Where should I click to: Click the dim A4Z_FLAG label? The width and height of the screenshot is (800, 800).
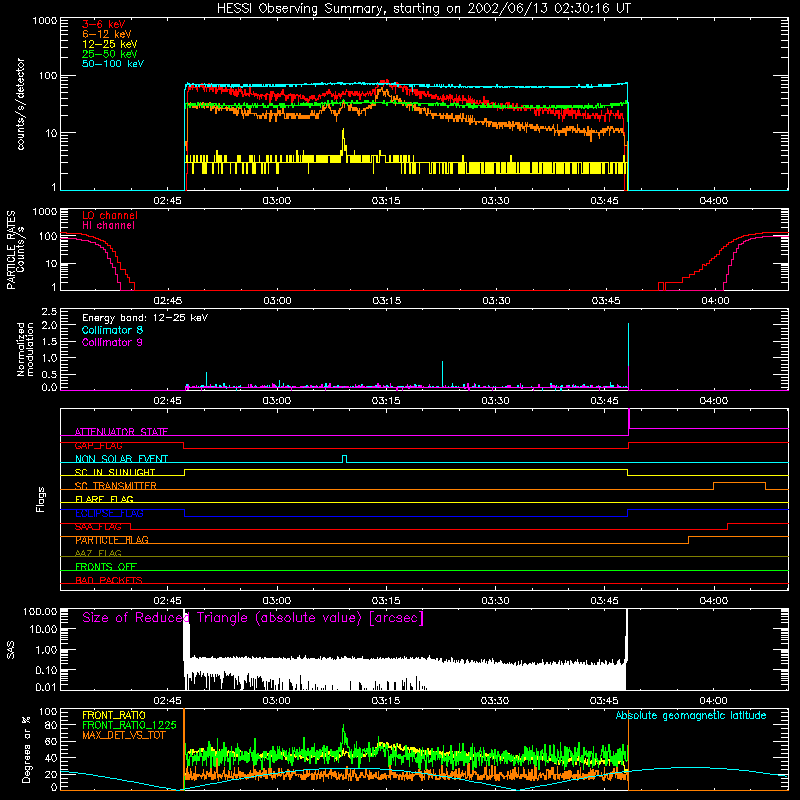[98, 553]
